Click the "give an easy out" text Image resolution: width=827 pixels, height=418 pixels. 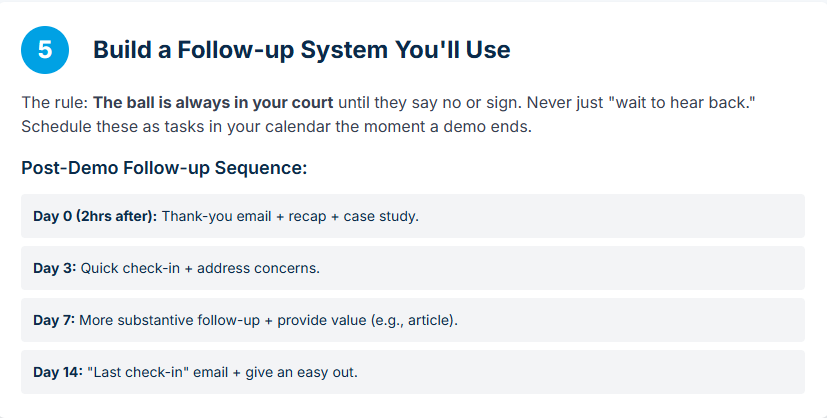300,372
